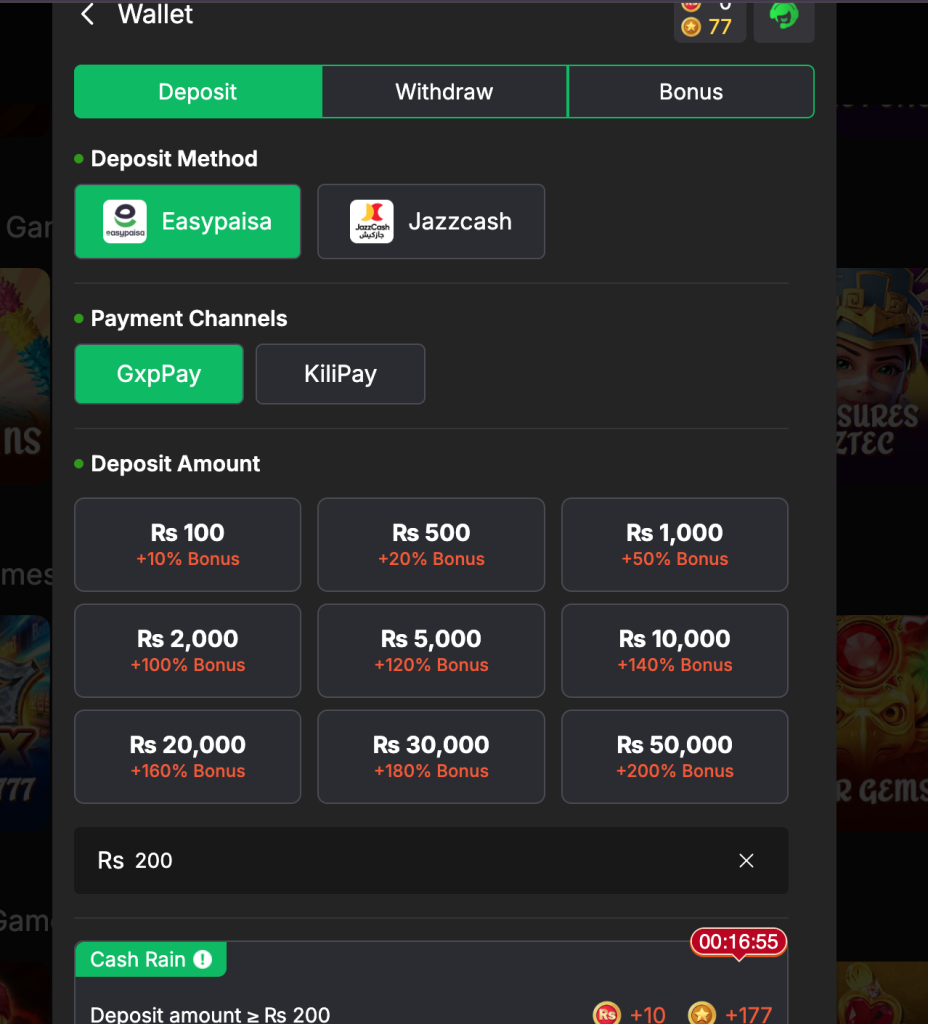Screen dimensions: 928x1024
Task: Select Rs 100 deposit with 10% bonus
Action: [x=187, y=545]
